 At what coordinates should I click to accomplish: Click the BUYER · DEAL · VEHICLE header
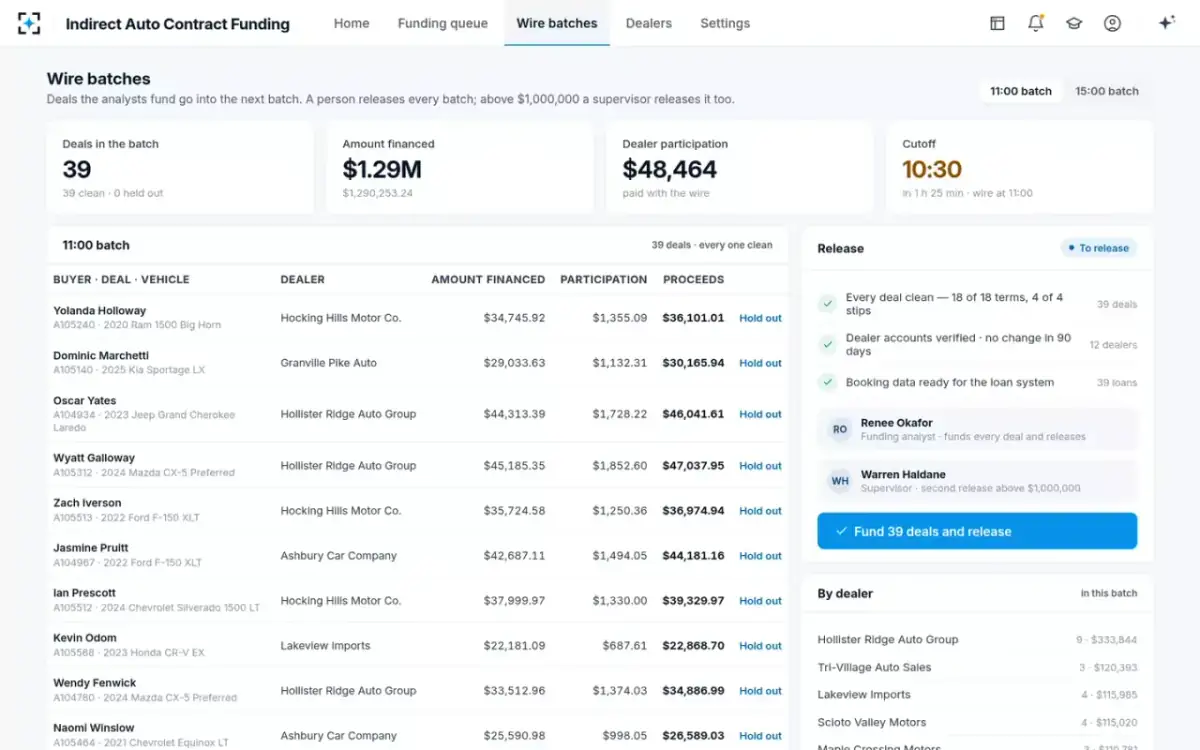[121, 280]
